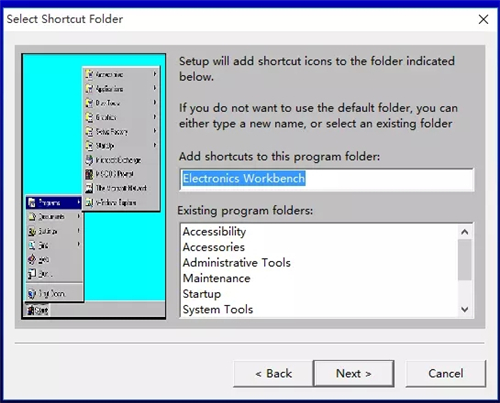This screenshot has height=403, width=500.
Task: Click the Next > button
Action: tap(354, 373)
